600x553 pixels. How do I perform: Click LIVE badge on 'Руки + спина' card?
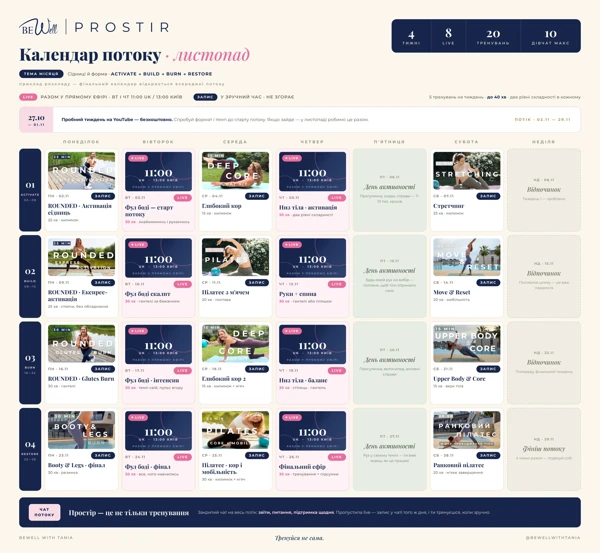(337, 284)
